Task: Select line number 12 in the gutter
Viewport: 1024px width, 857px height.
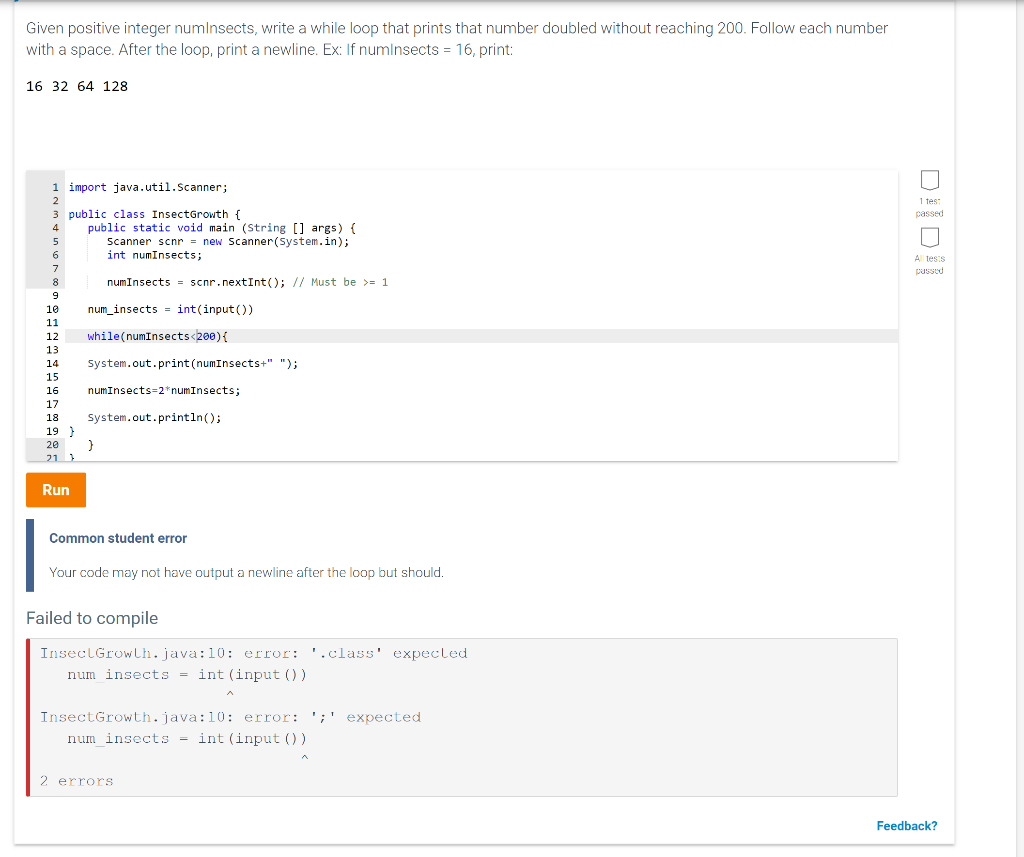Action: coord(53,336)
